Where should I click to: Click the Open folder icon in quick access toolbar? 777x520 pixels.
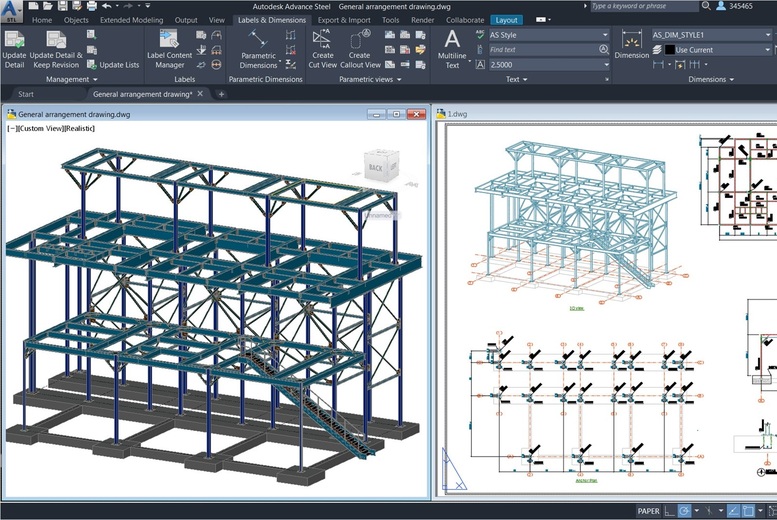(48, 6)
